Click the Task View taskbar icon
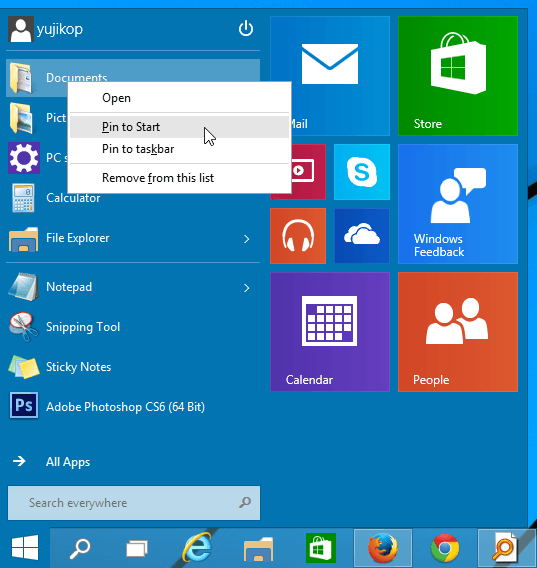Screen dimensions: 537x568 [137, 548]
